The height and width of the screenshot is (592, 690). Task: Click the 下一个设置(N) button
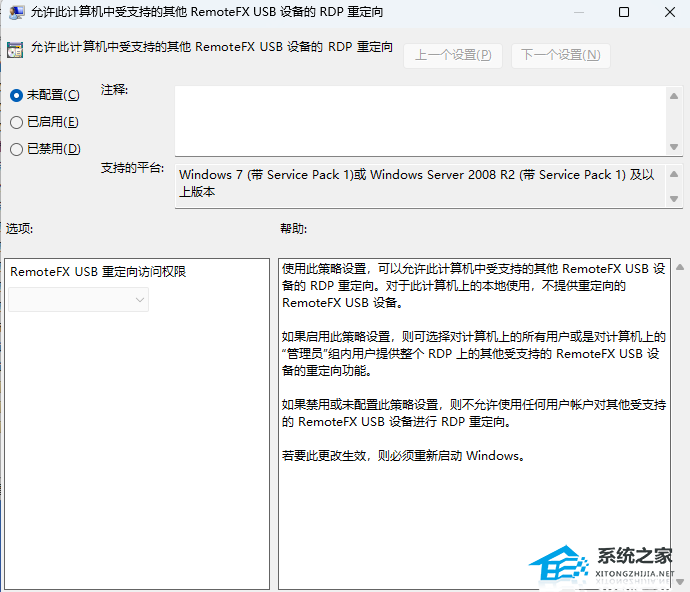561,55
